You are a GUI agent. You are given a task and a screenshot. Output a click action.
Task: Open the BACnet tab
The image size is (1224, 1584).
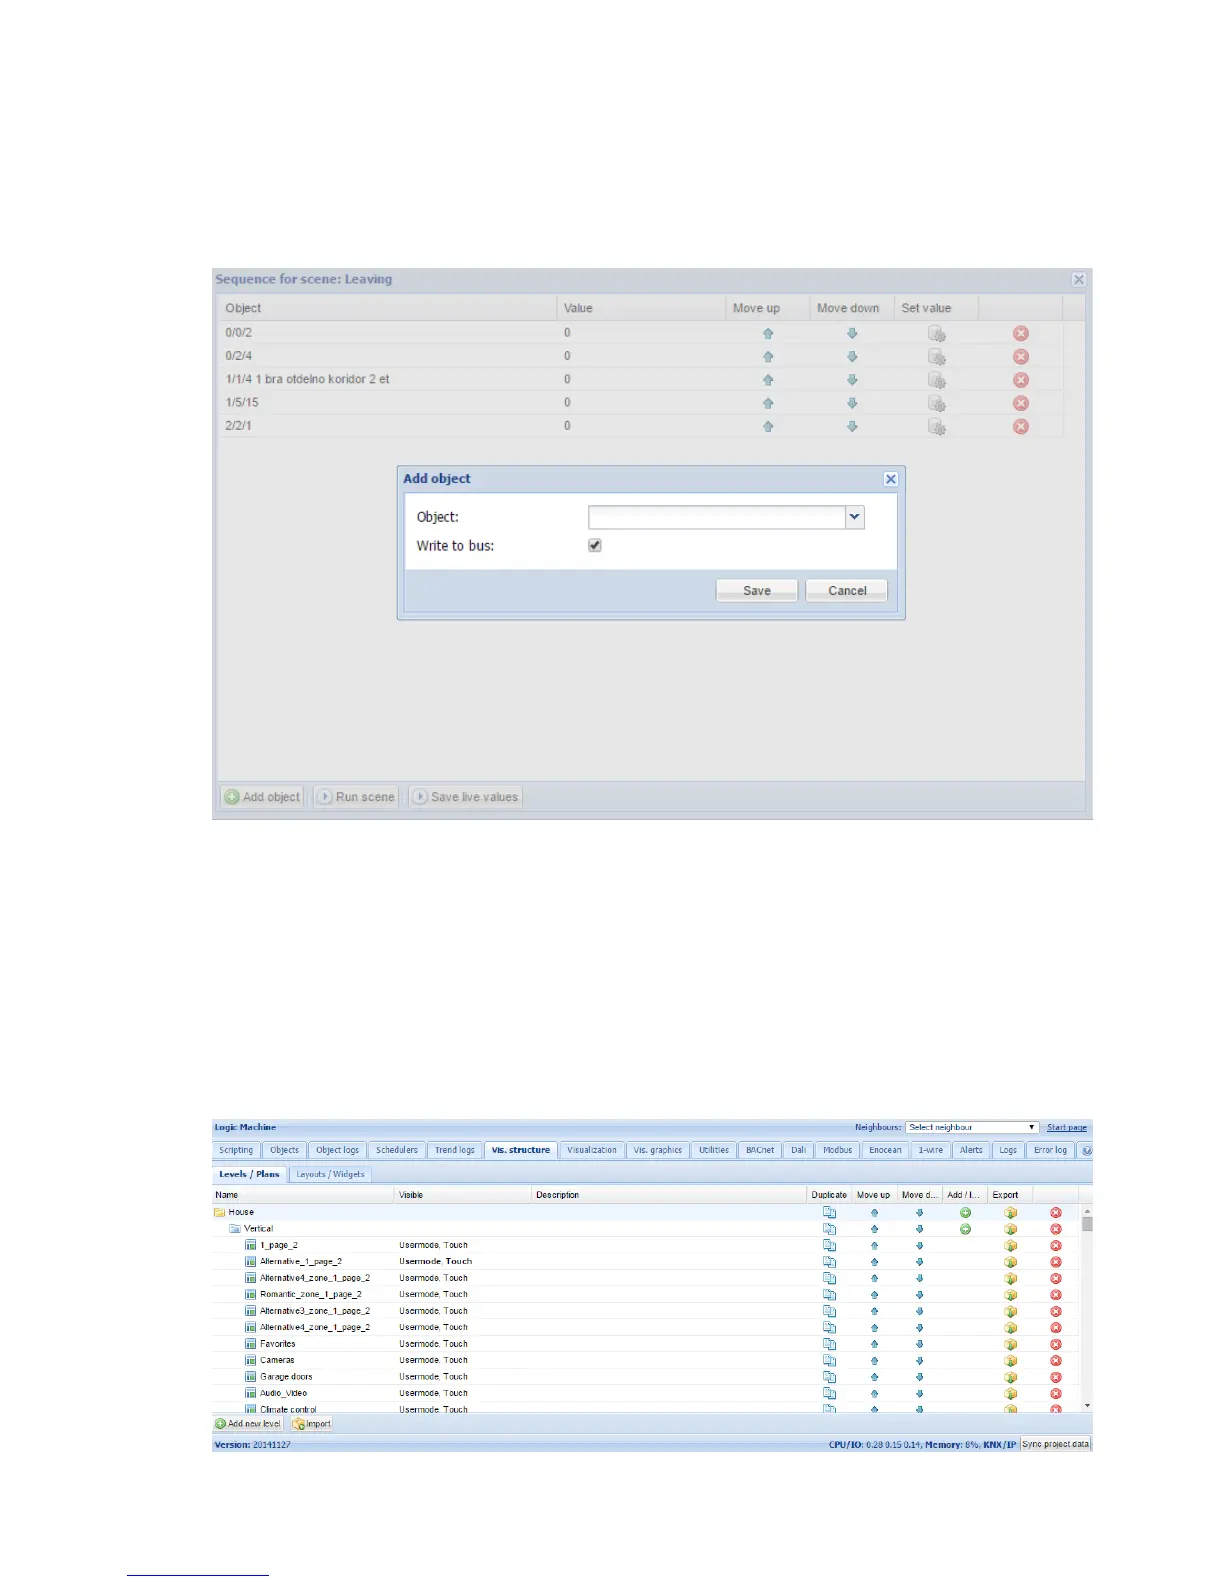(x=760, y=1150)
